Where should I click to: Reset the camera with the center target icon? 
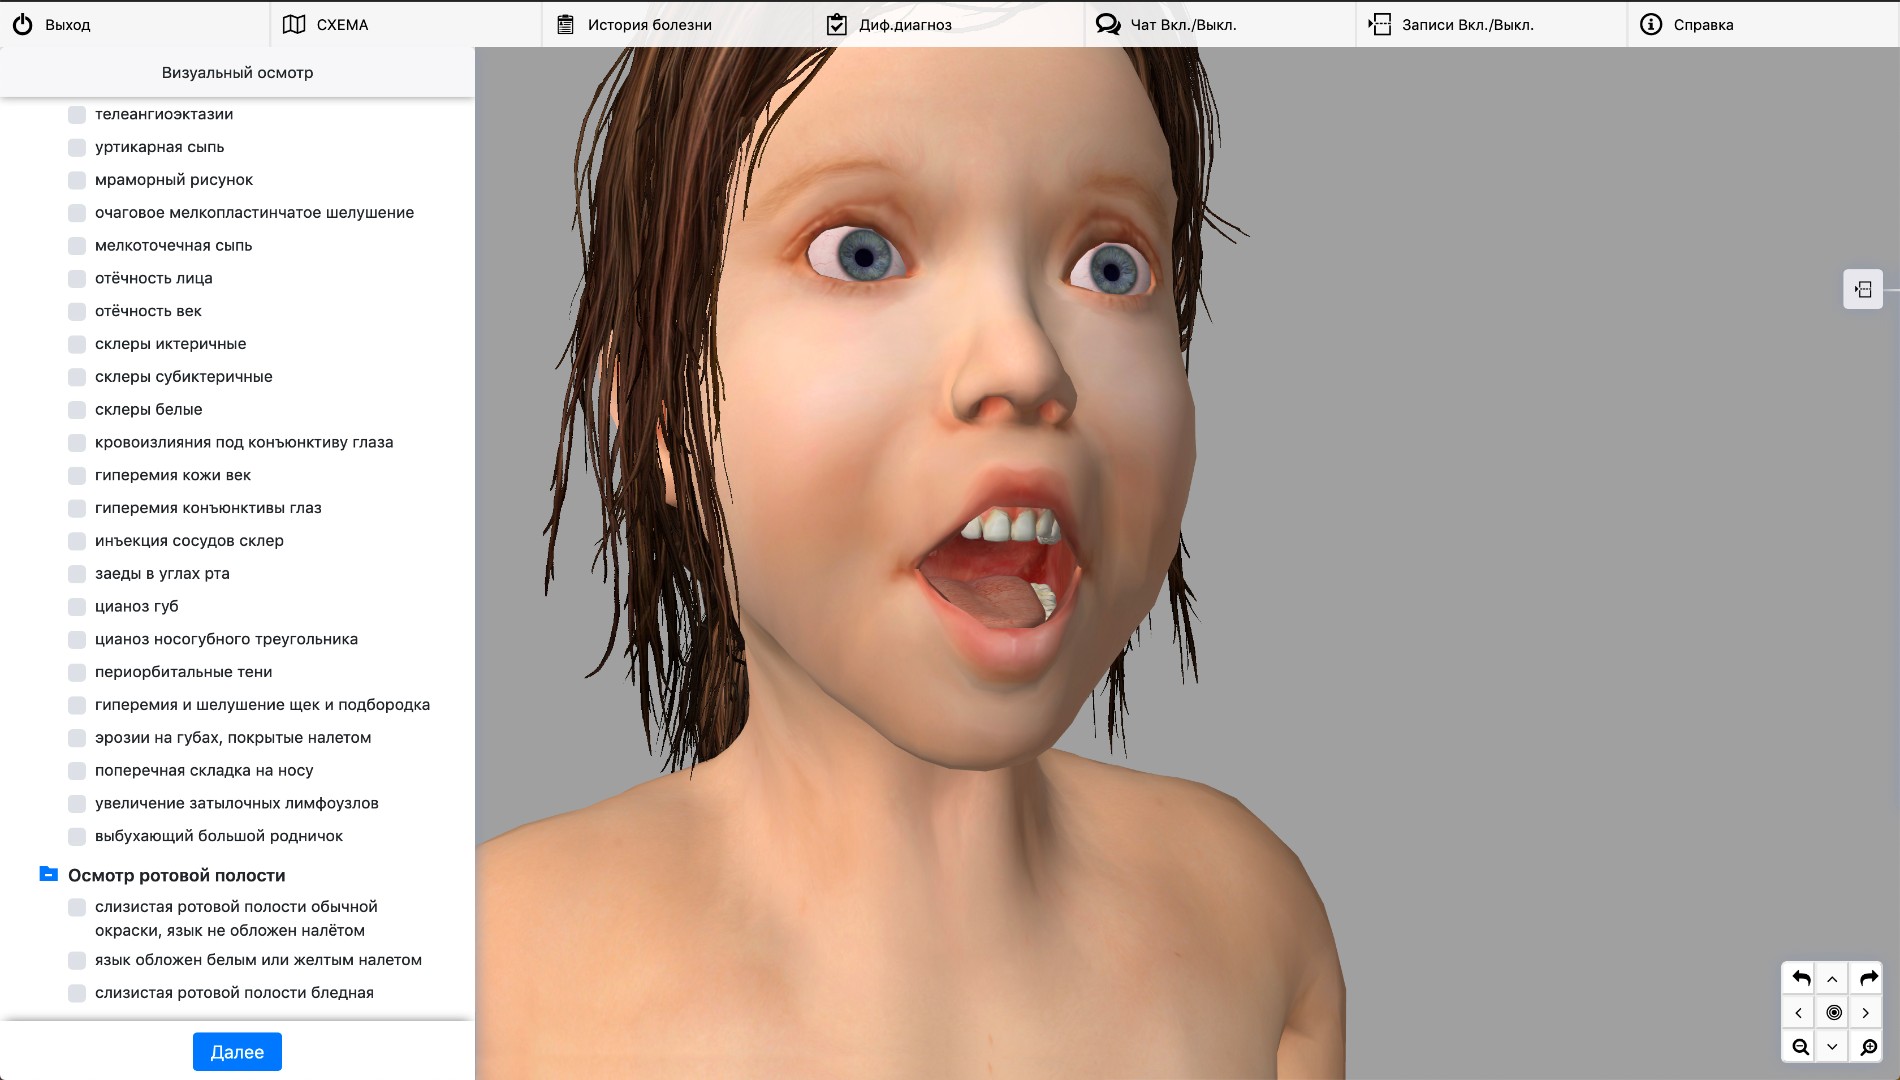(x=1833, y=1012)
